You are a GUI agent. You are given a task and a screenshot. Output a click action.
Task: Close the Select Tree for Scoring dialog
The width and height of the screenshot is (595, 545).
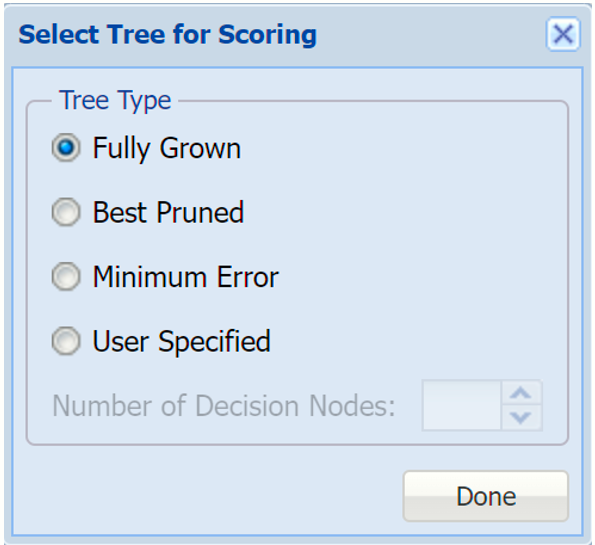pos(563,34)
